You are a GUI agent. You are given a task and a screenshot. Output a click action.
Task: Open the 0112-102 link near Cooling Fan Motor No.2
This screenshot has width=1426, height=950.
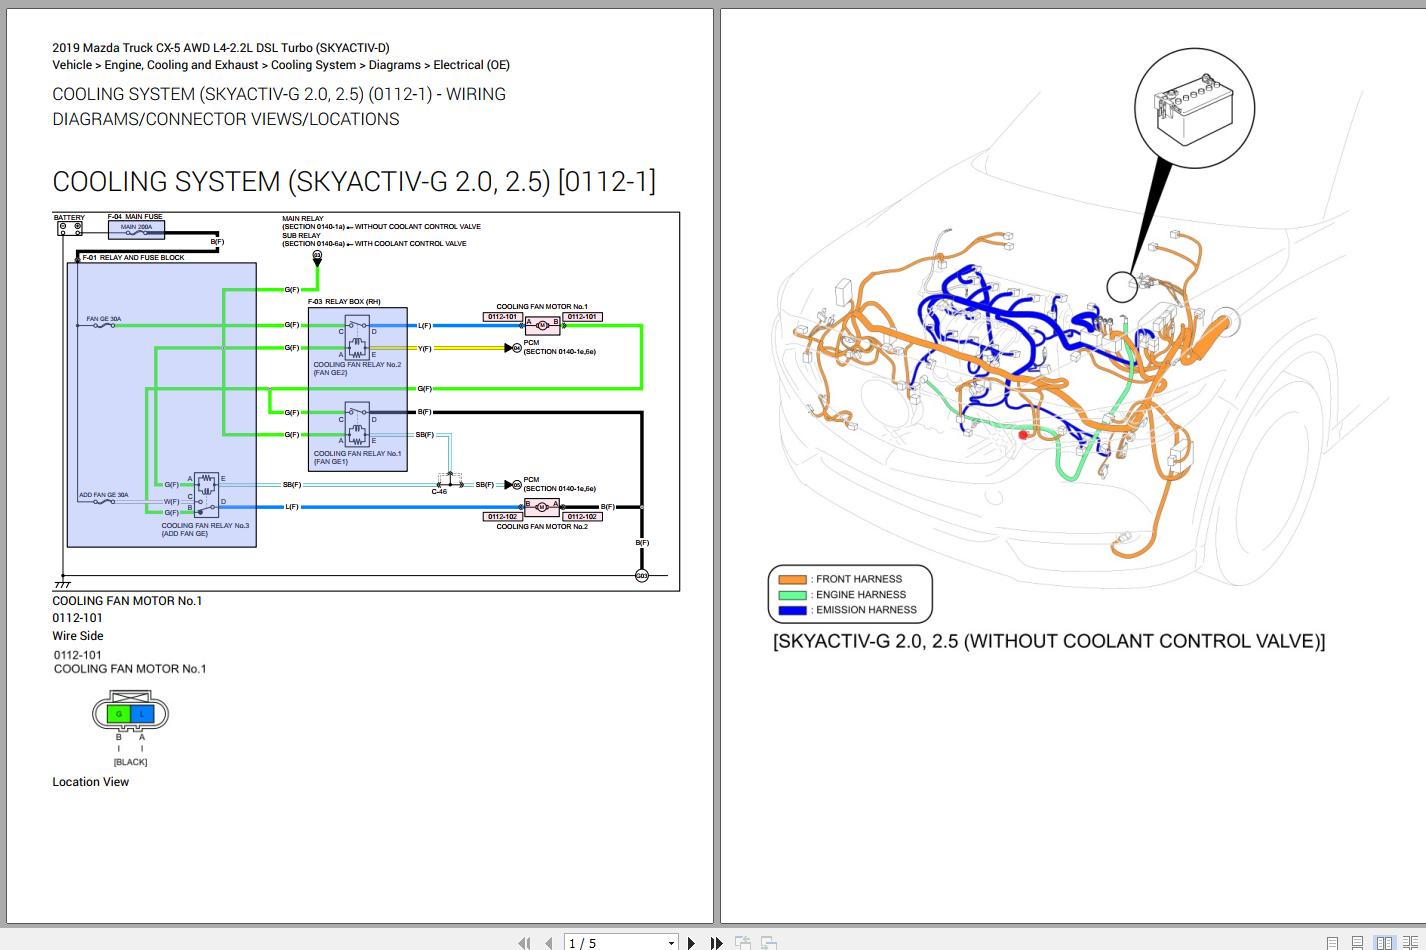click(501, 516)
